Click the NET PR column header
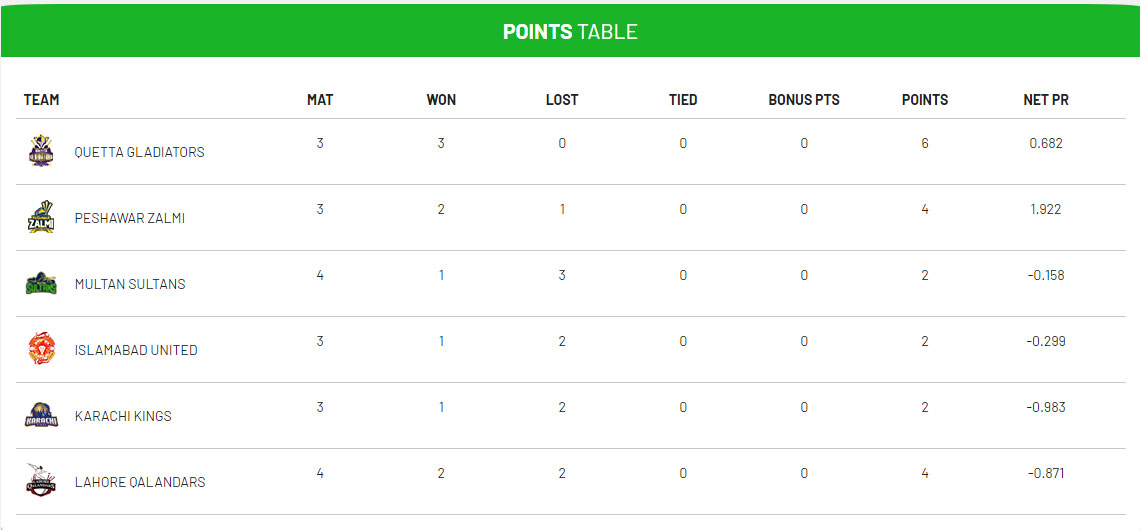 [x=1046, y=100]
